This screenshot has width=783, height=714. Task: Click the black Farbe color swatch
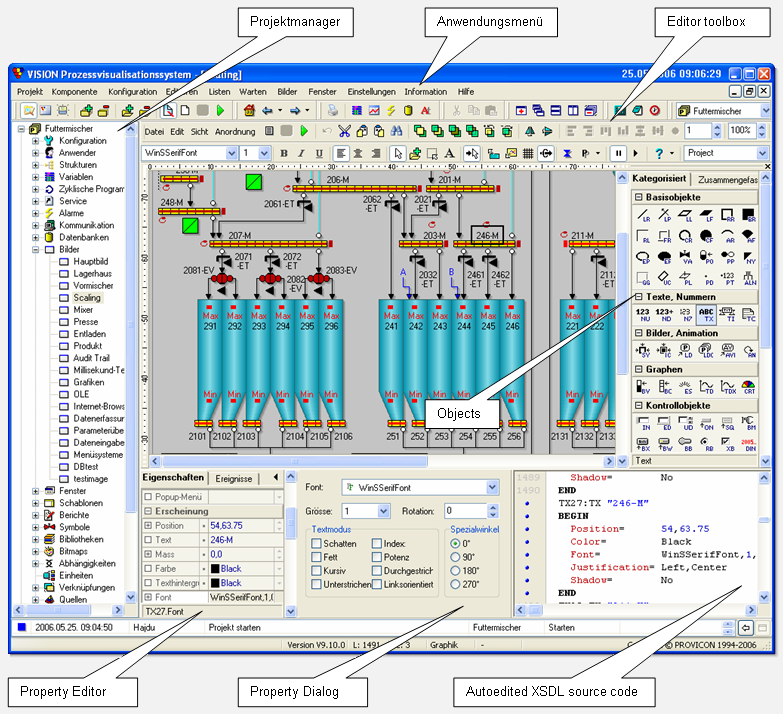point(214,568)
